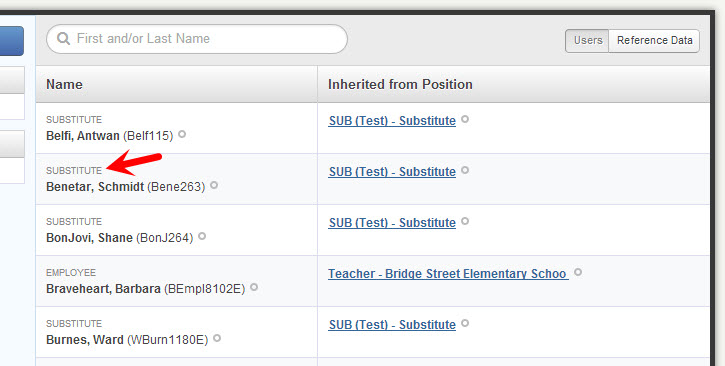Open Burnes, Ward's SUB (Test) link
Screen dimensions: 725x366
pyautogui.click(x=392, y=325)
